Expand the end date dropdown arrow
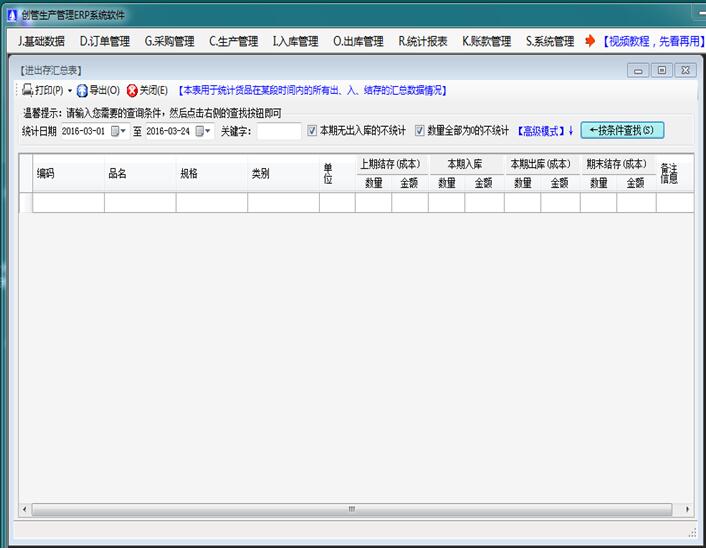The width and height of the screenshot is (706, 550). pyautogui.click(x=209, y=132)
